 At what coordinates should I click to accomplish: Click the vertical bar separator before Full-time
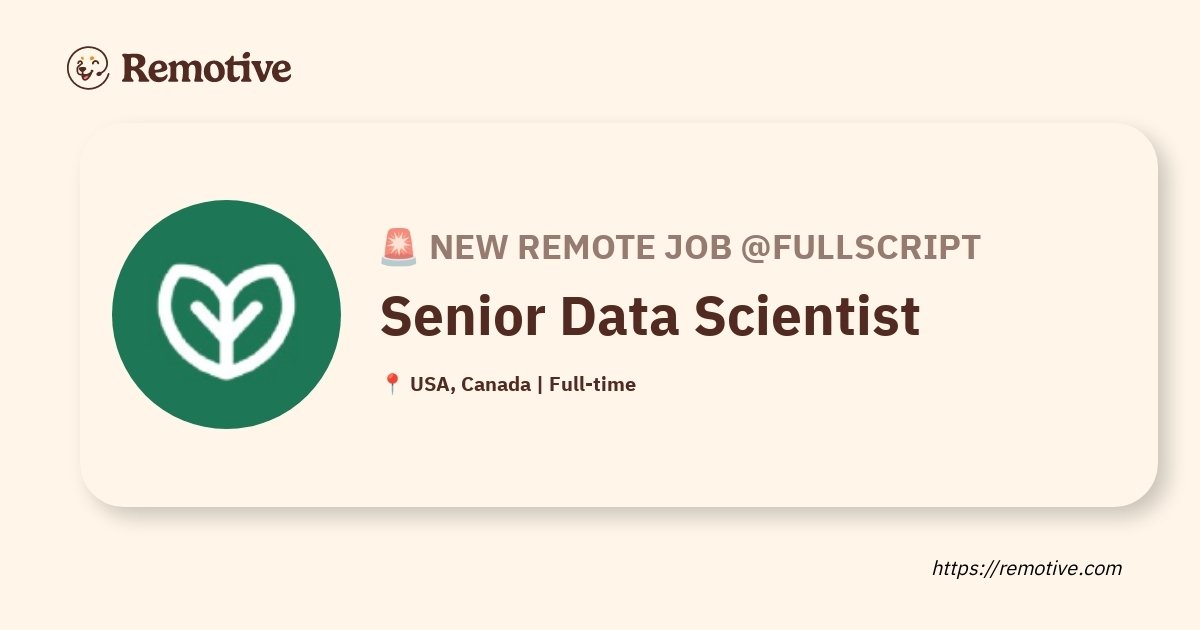539,385
